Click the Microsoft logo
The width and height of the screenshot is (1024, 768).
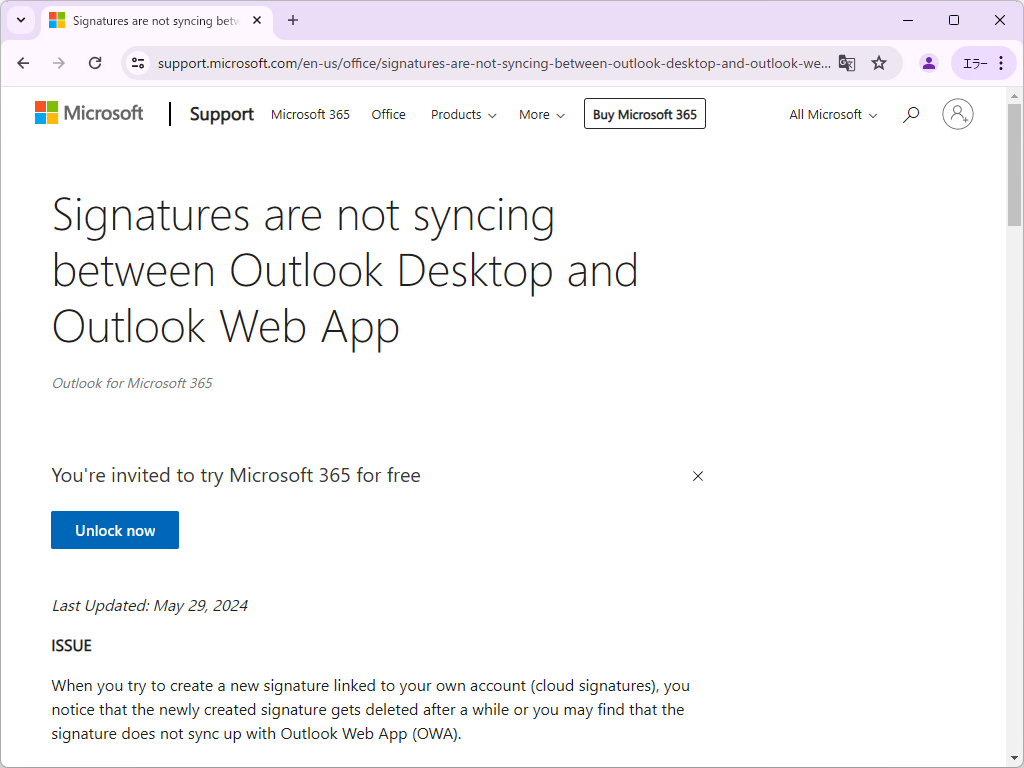(x=89, y=113)
